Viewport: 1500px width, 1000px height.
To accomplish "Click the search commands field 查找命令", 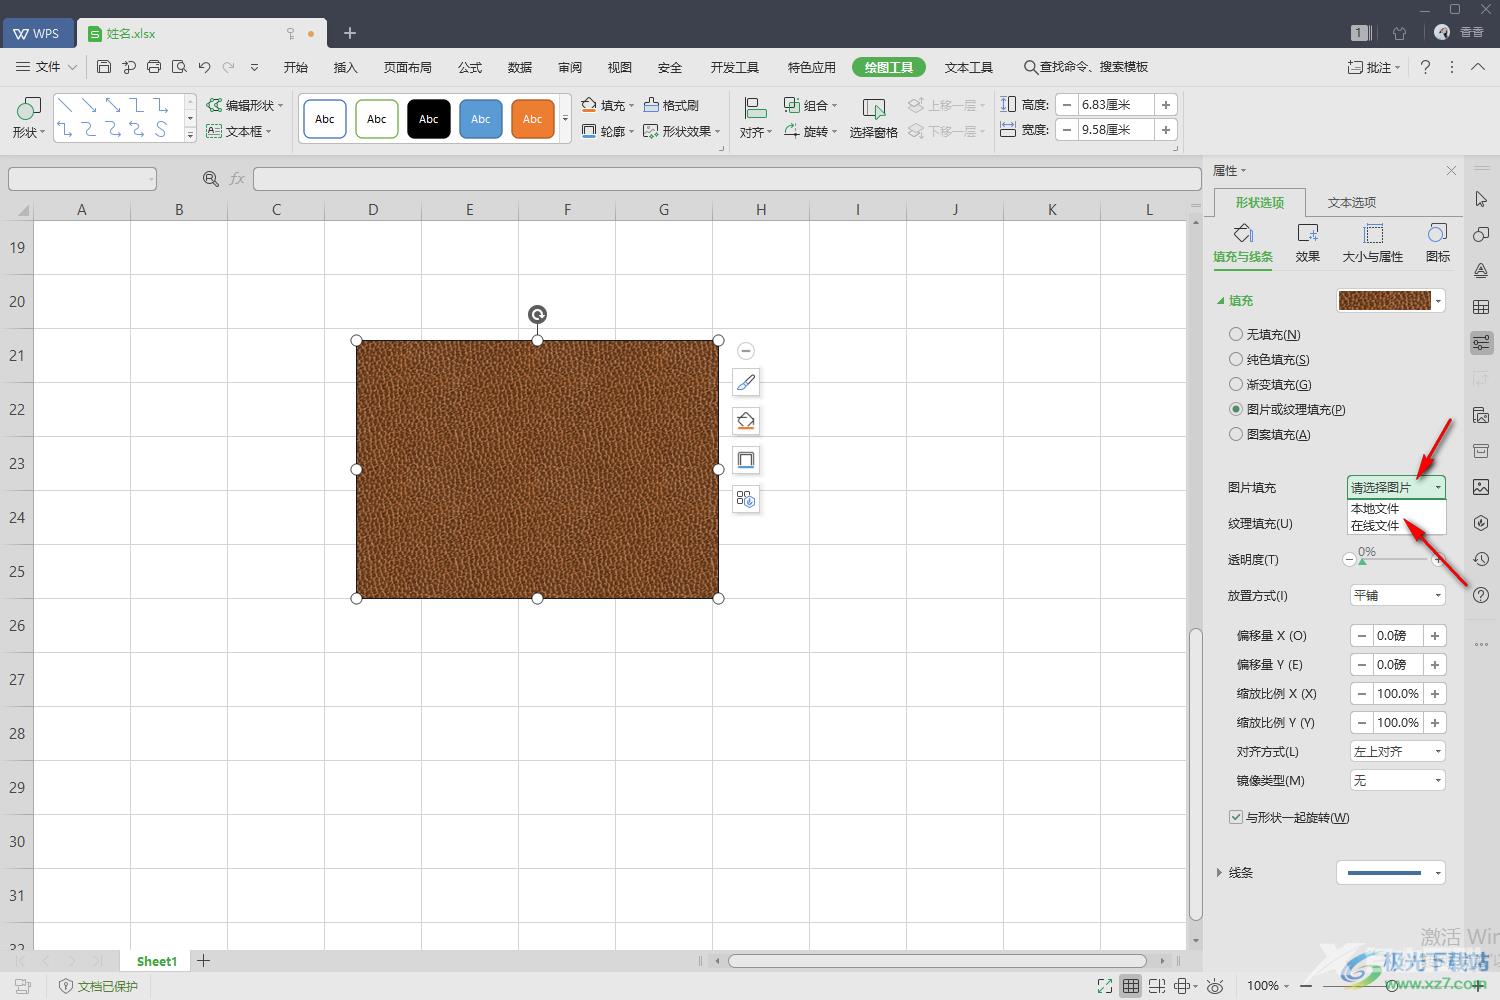I will click(1086, 67).
